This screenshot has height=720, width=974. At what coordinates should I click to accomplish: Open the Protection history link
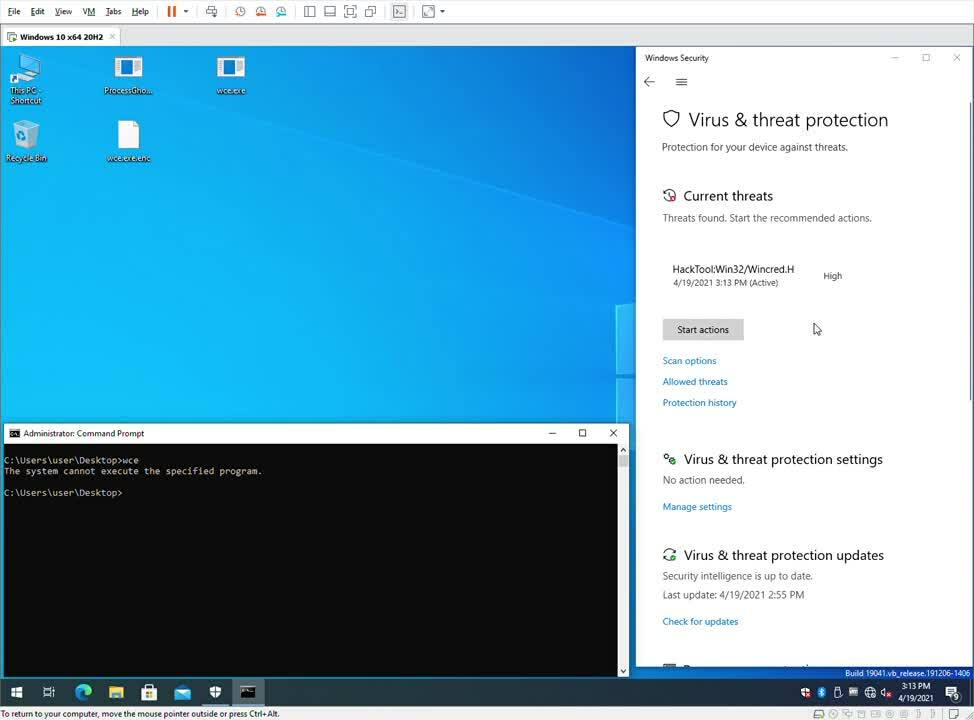click(x=699, y=403)
